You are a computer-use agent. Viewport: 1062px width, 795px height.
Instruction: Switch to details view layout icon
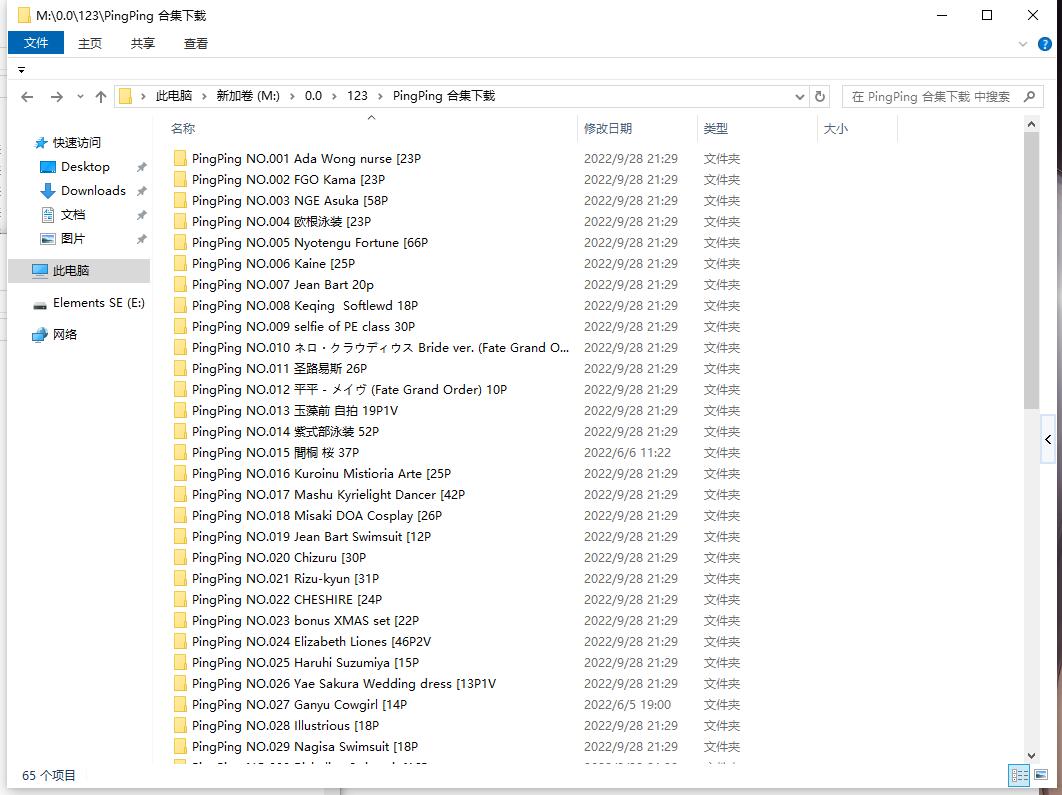pos(1019,775)
